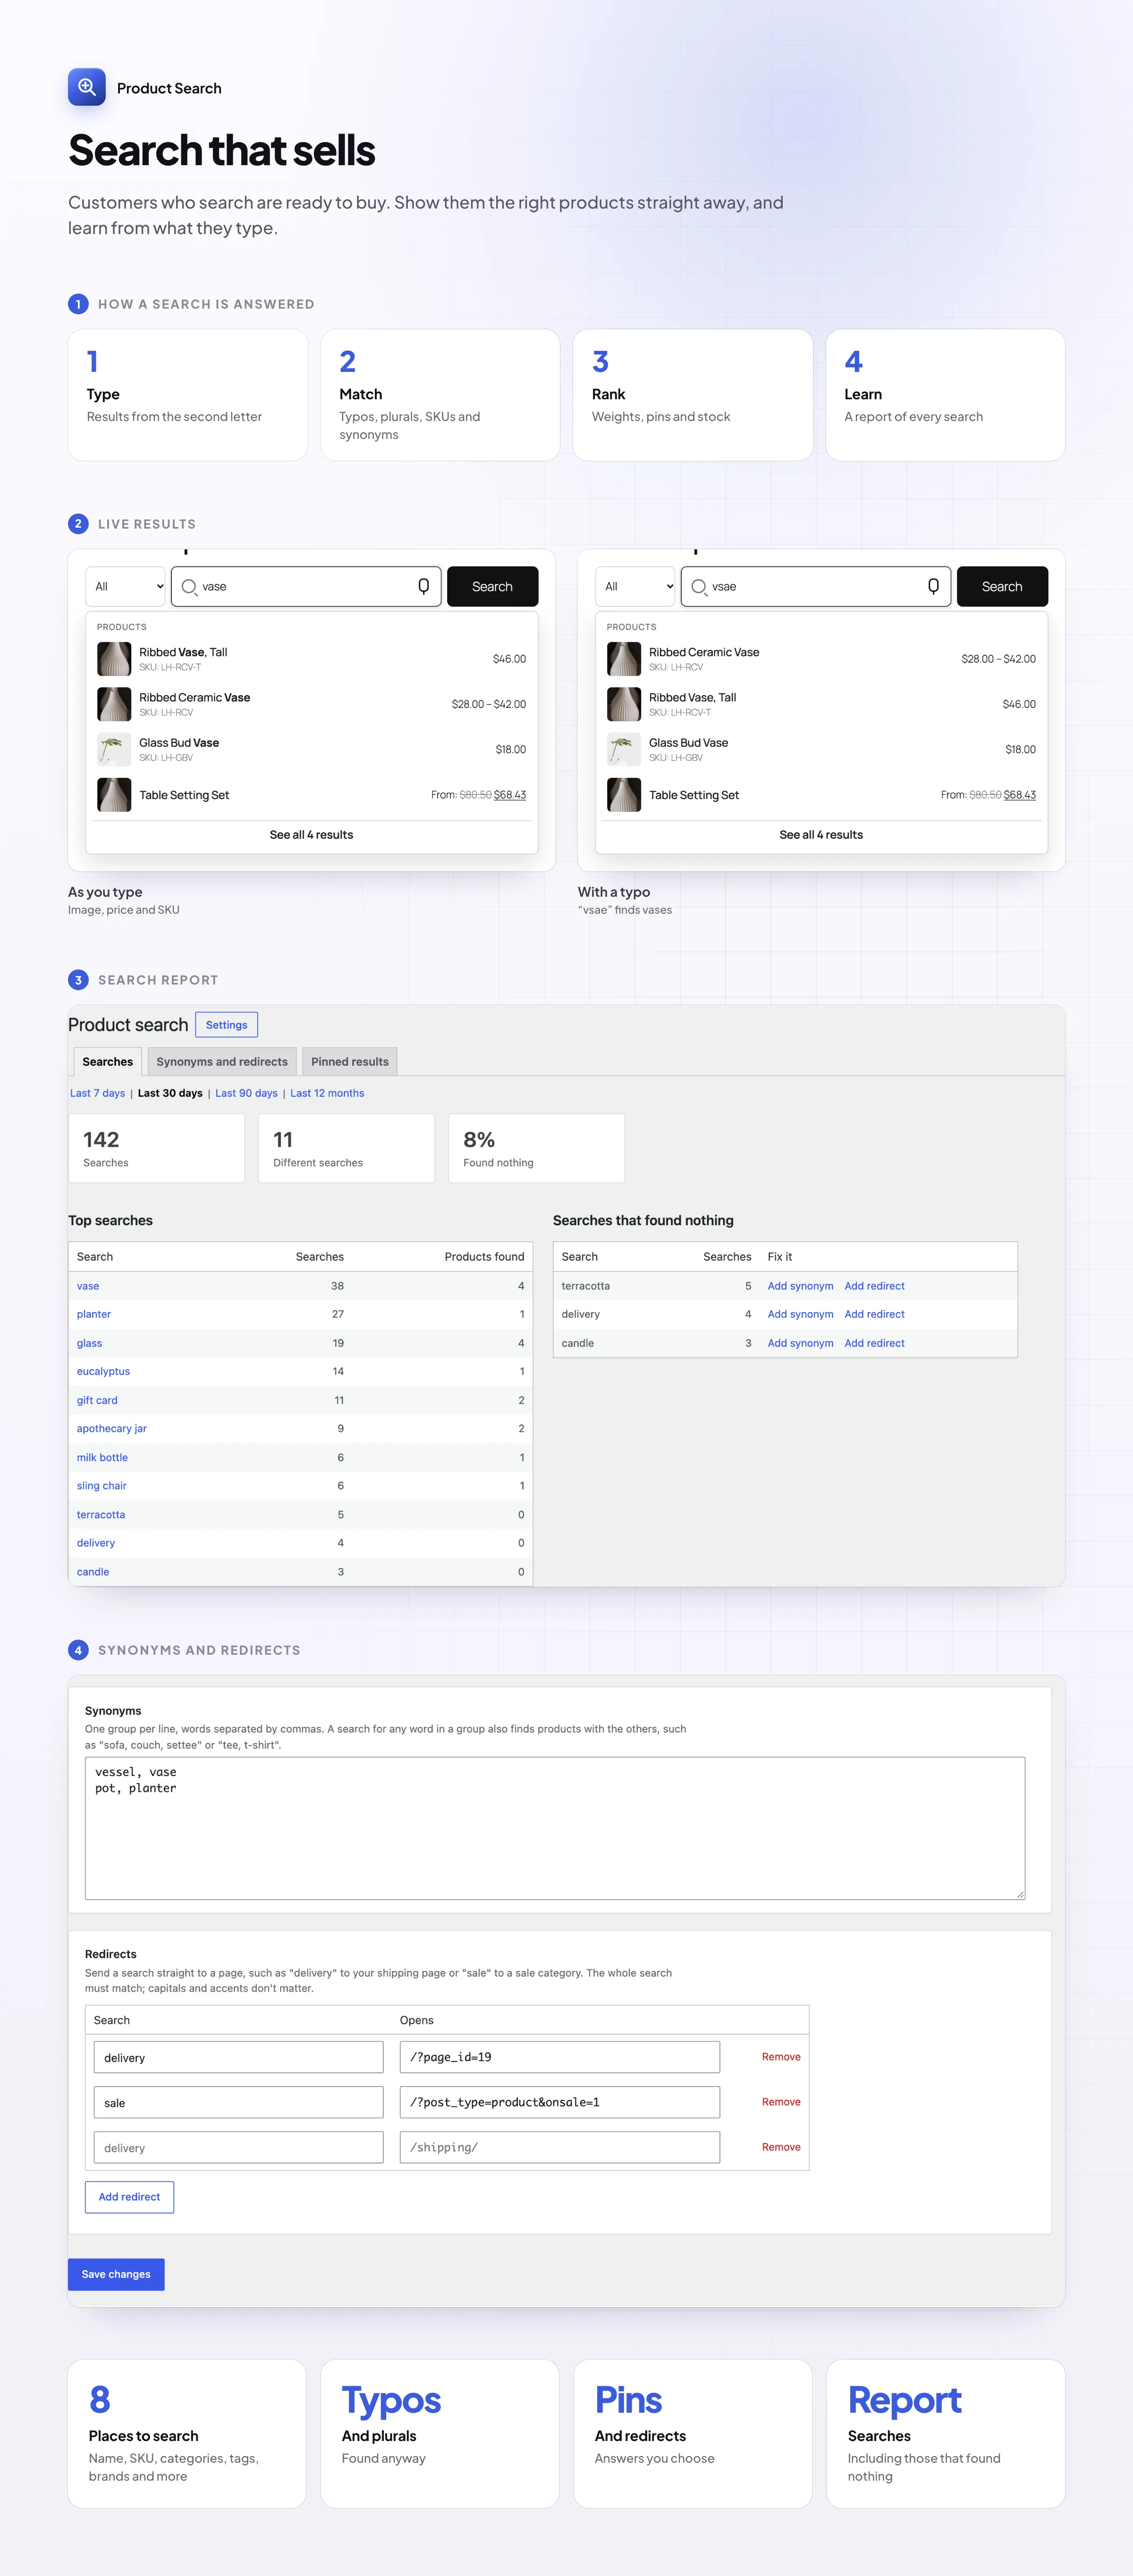
Task: Open the "terracotta" link in Top searches
Action: tap(101, 1515)
